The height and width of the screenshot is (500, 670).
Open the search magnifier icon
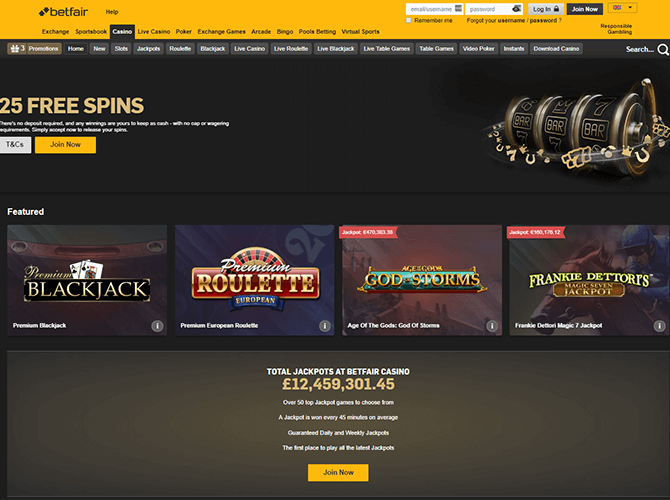[663, 50]
